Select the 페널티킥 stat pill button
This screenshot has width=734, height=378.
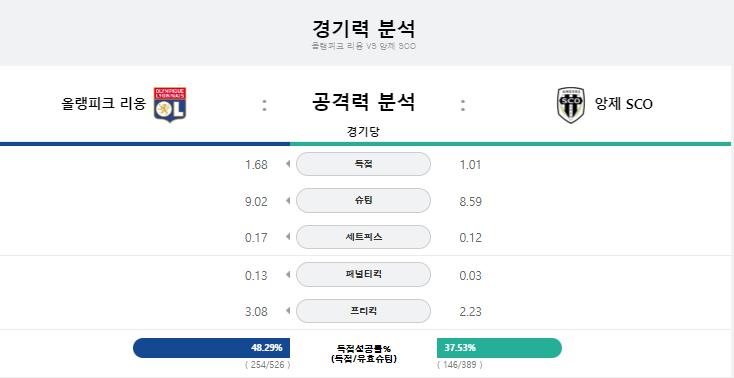tap(363, 274)
